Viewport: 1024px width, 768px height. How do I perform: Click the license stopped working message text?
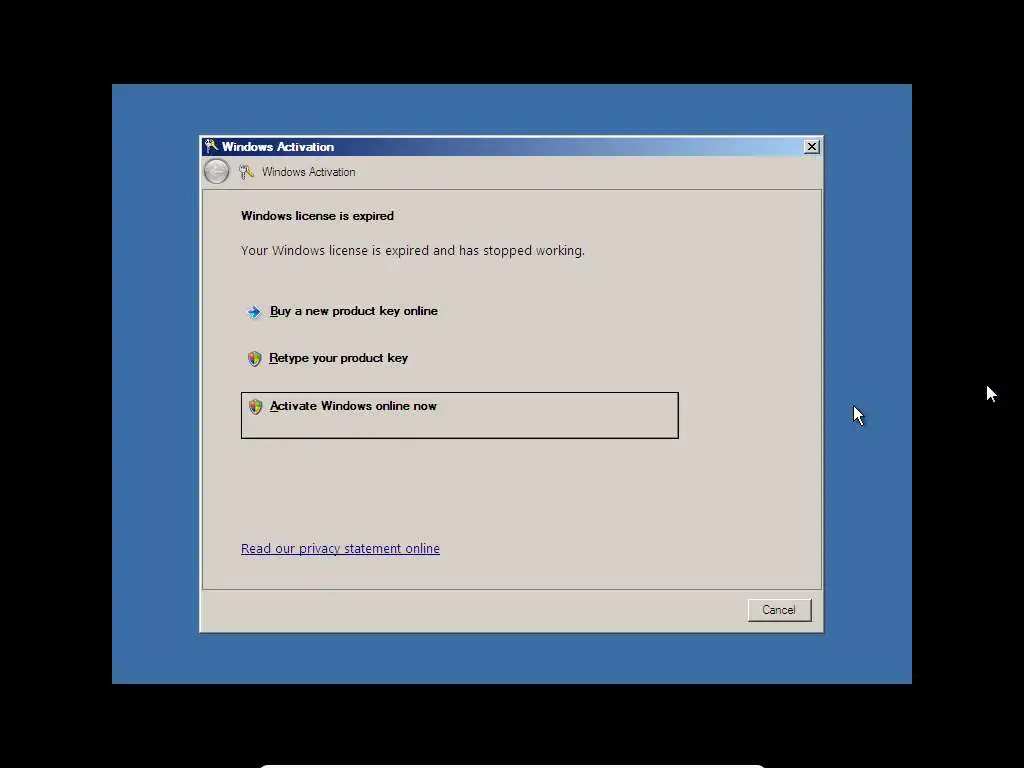coord(413,251)
